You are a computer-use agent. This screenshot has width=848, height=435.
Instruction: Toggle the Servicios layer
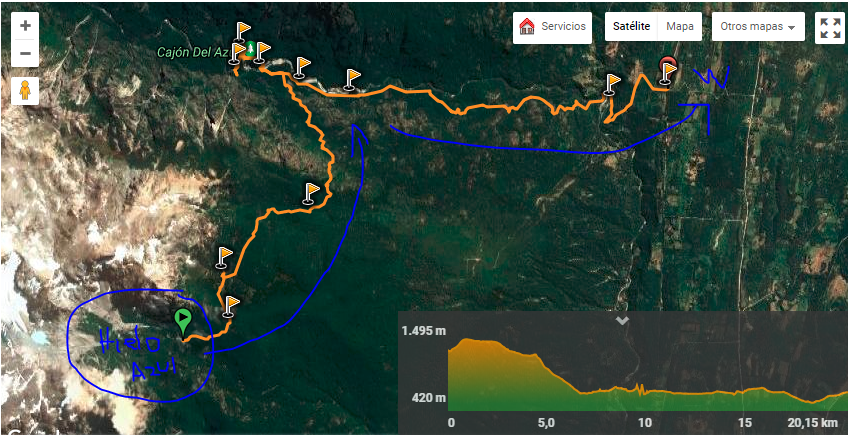[553, 27]
